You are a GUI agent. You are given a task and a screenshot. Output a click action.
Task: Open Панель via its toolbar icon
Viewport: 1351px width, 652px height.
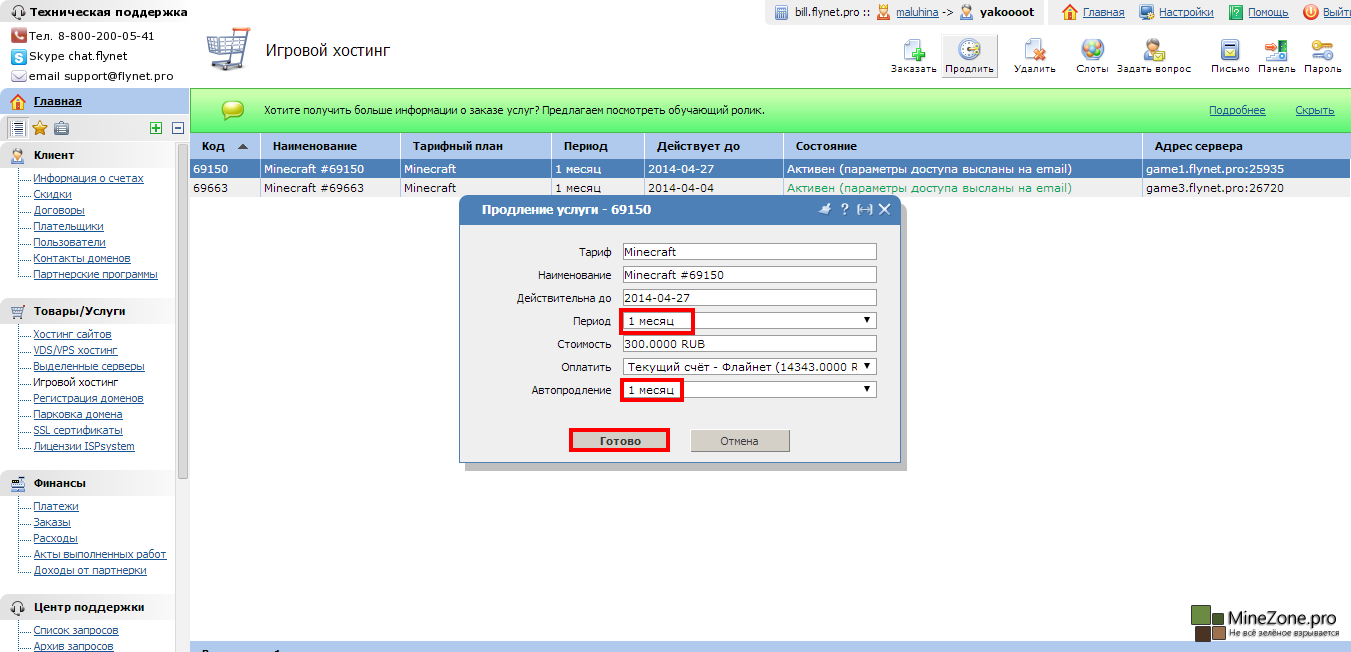coord(1276,51)
